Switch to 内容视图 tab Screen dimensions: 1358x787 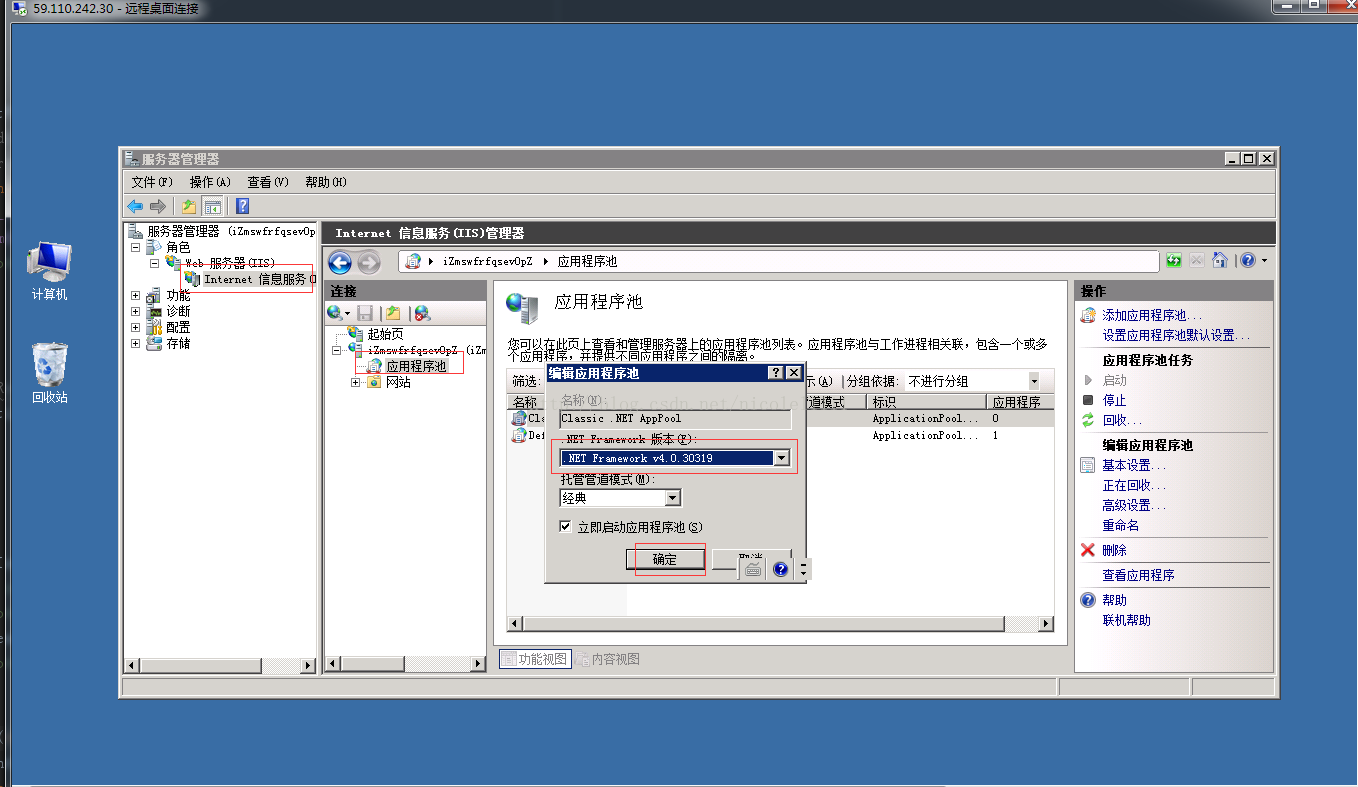608,659
